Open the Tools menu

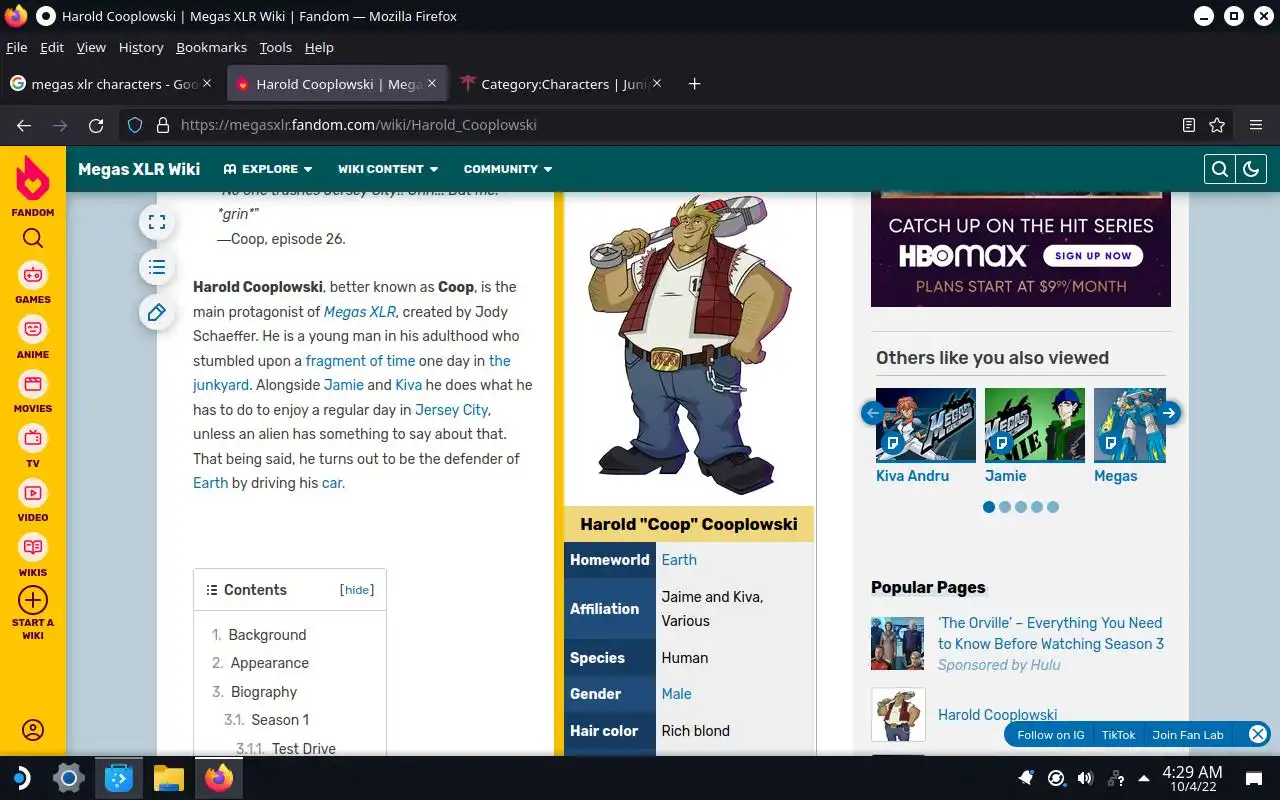click(275, 47)
